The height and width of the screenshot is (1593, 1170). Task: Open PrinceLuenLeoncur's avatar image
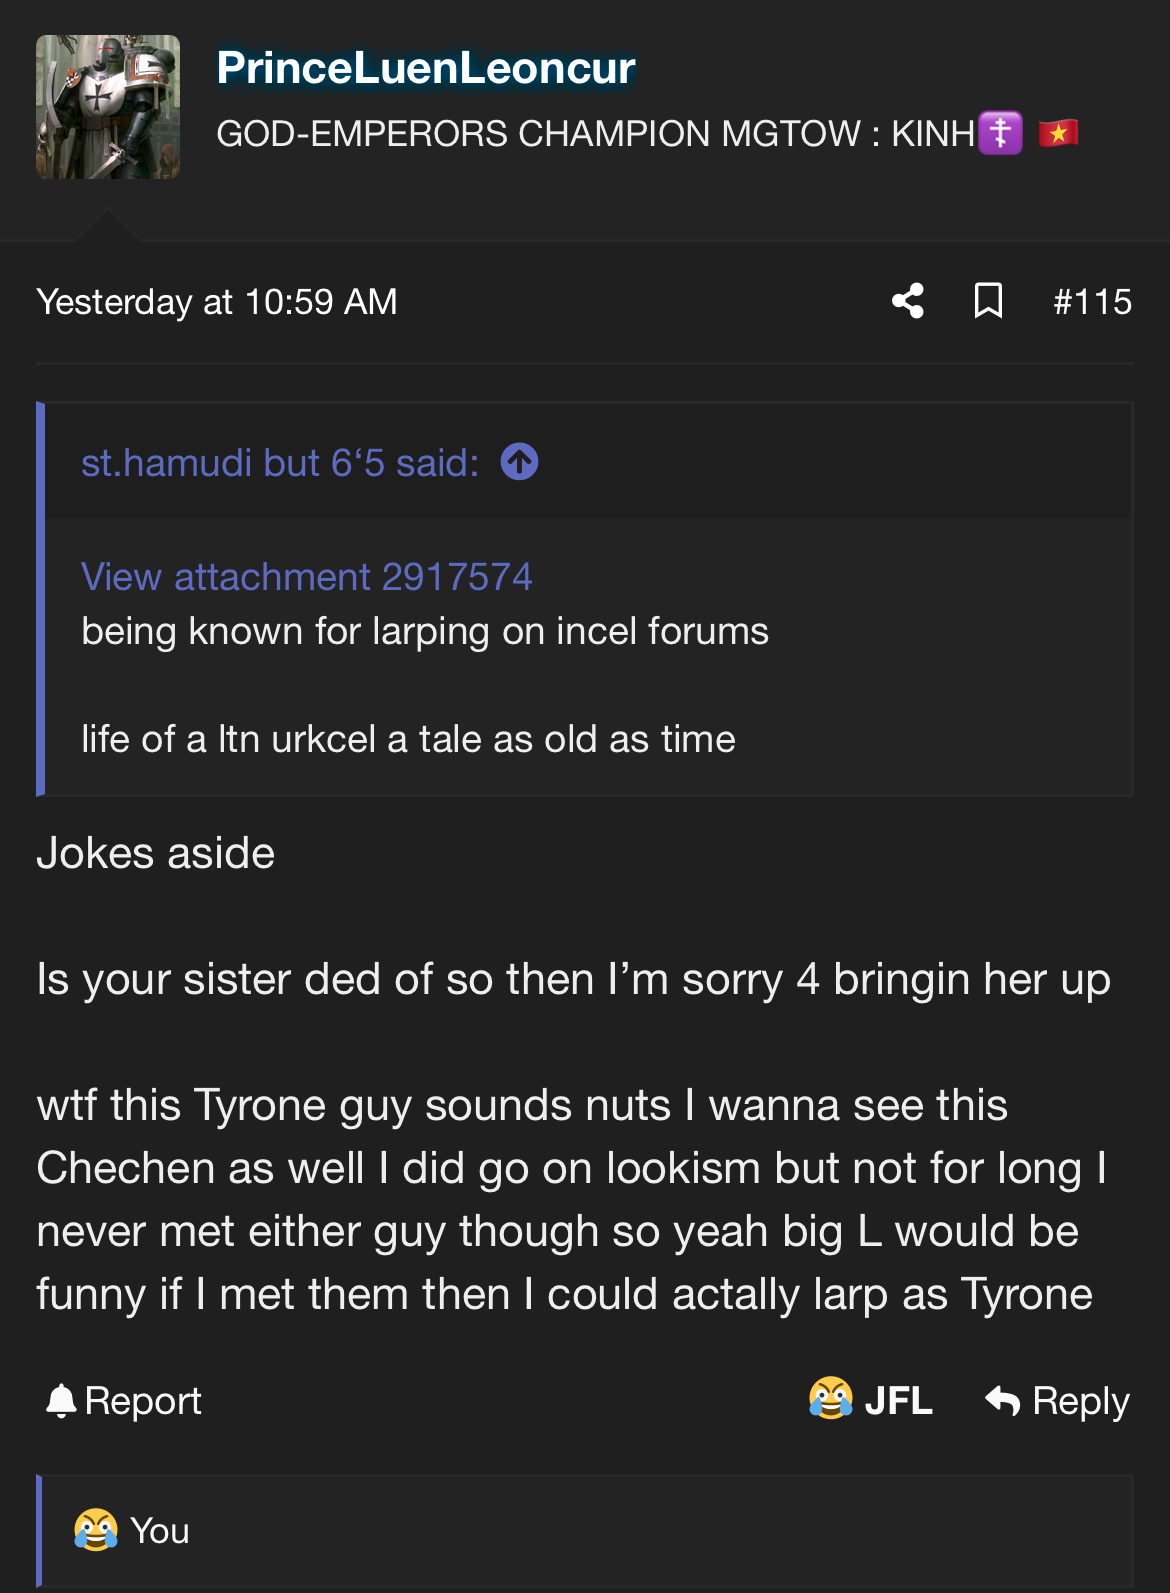tap(108, 107)
